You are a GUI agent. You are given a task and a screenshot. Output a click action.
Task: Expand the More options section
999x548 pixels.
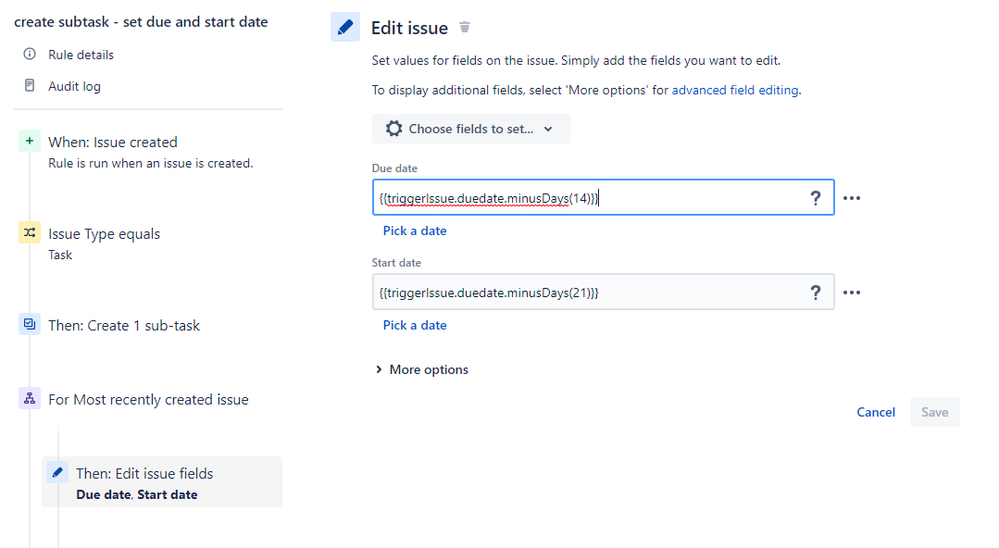tap(421, 369)
